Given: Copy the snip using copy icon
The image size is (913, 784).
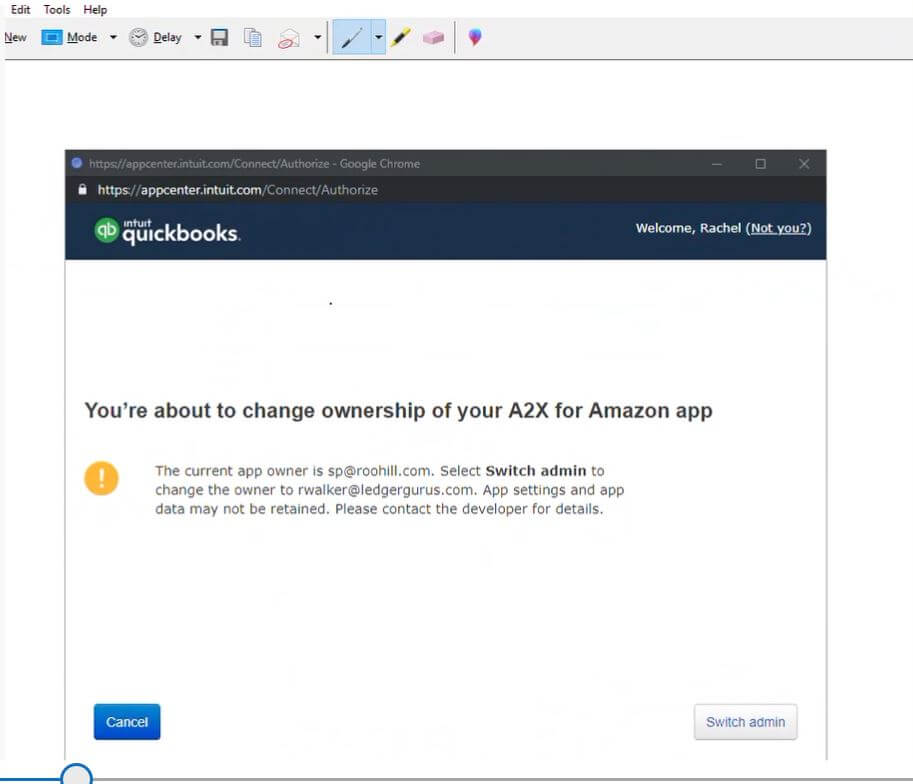Looking at the screenshot, I should [x=253, y=37].
